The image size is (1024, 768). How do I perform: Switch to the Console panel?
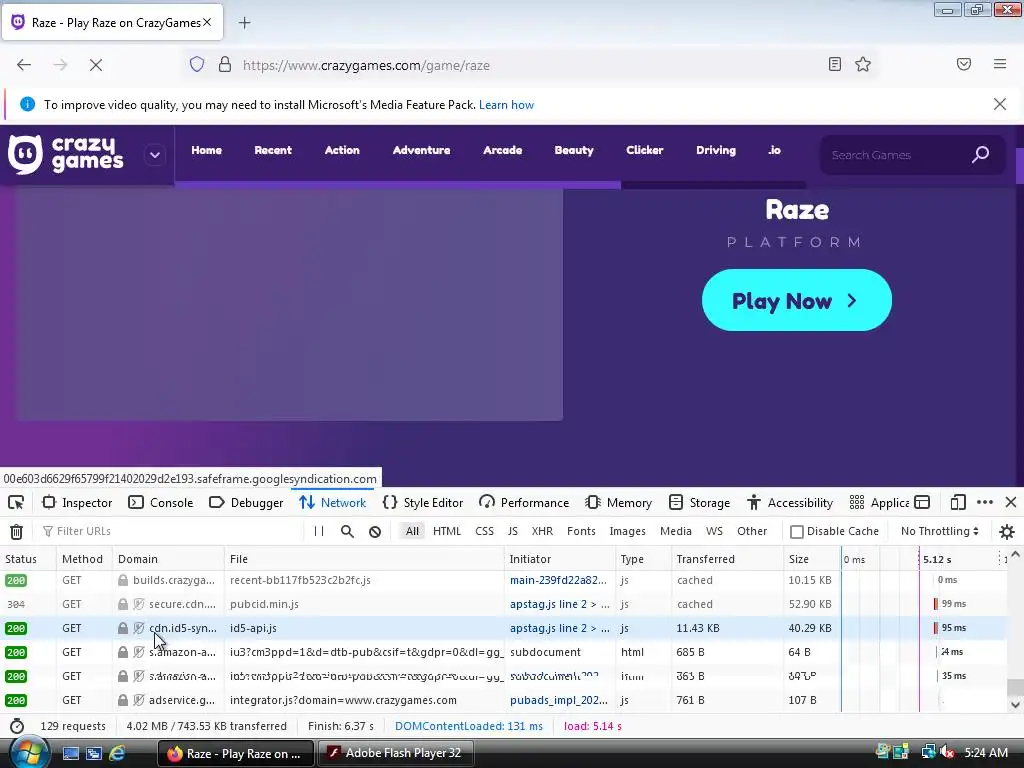[161, 502]
